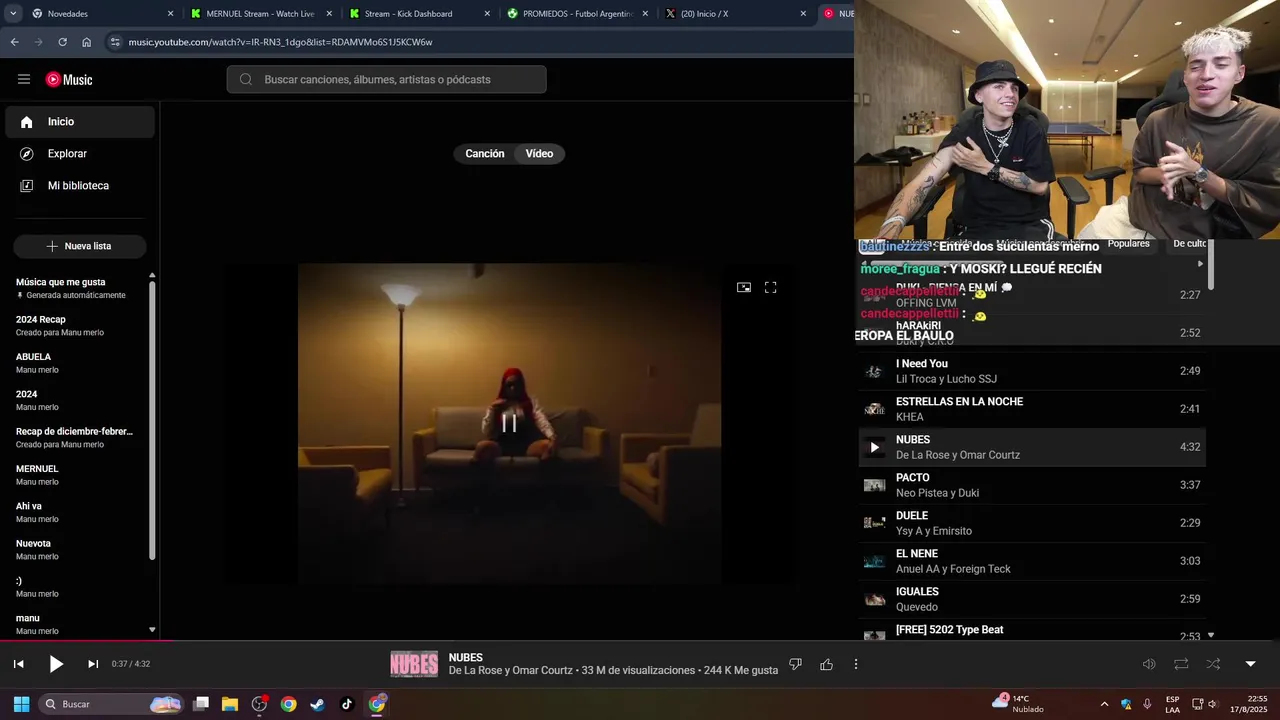Click sidebar scrollbar up arrow
1280x720 pixels.
click(152, 275)
